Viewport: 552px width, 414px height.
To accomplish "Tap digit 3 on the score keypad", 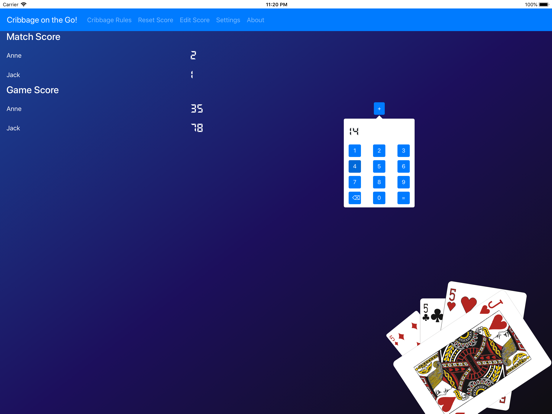I will tap(403, 151).
